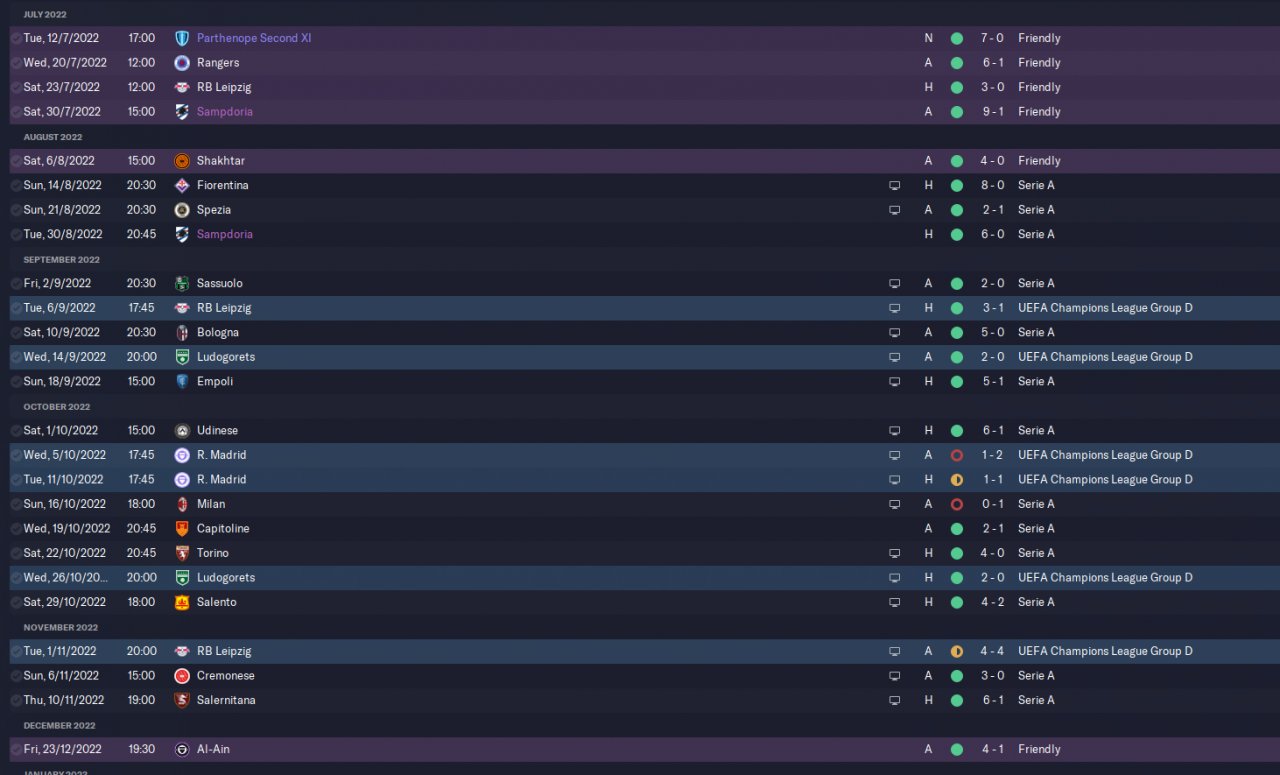Click the Fiorentina club crest
Image resolution: width=1280 pixels, height=775 pixels.
(x=182, y=185)
